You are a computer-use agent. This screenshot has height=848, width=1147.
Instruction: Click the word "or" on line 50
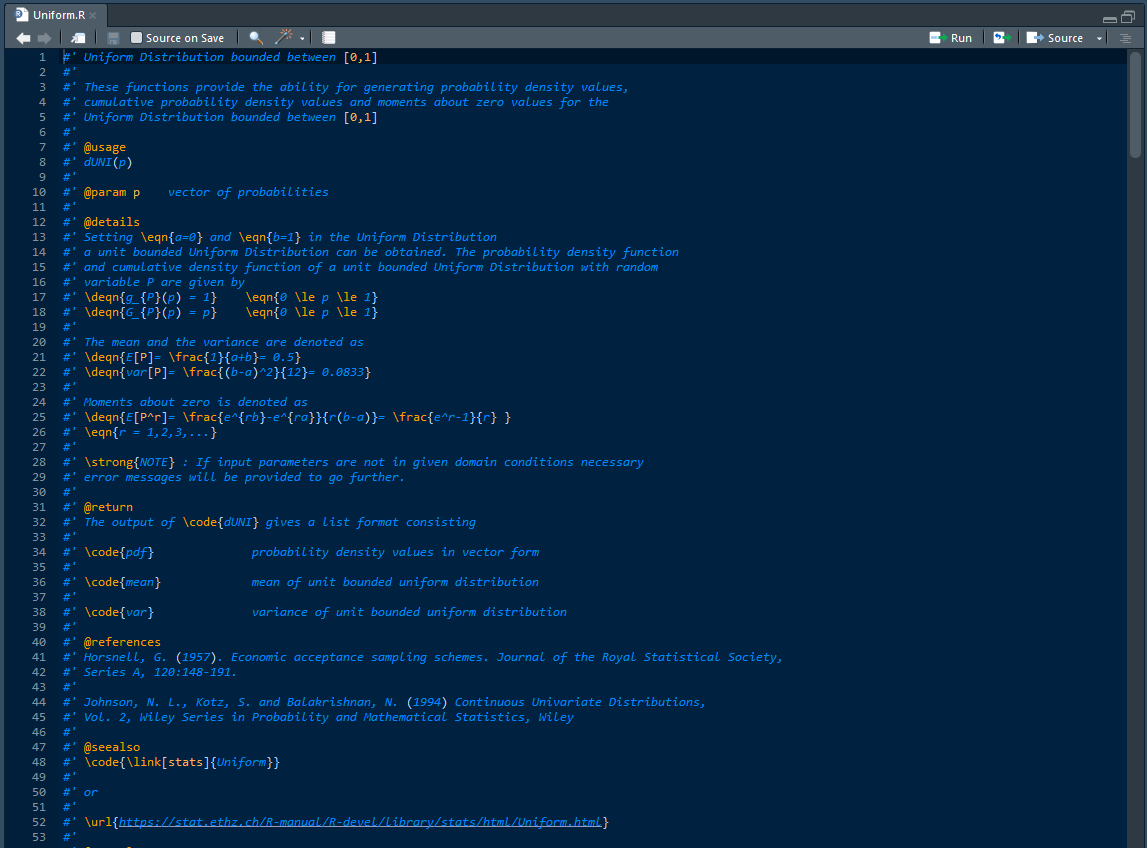(91, 792)
